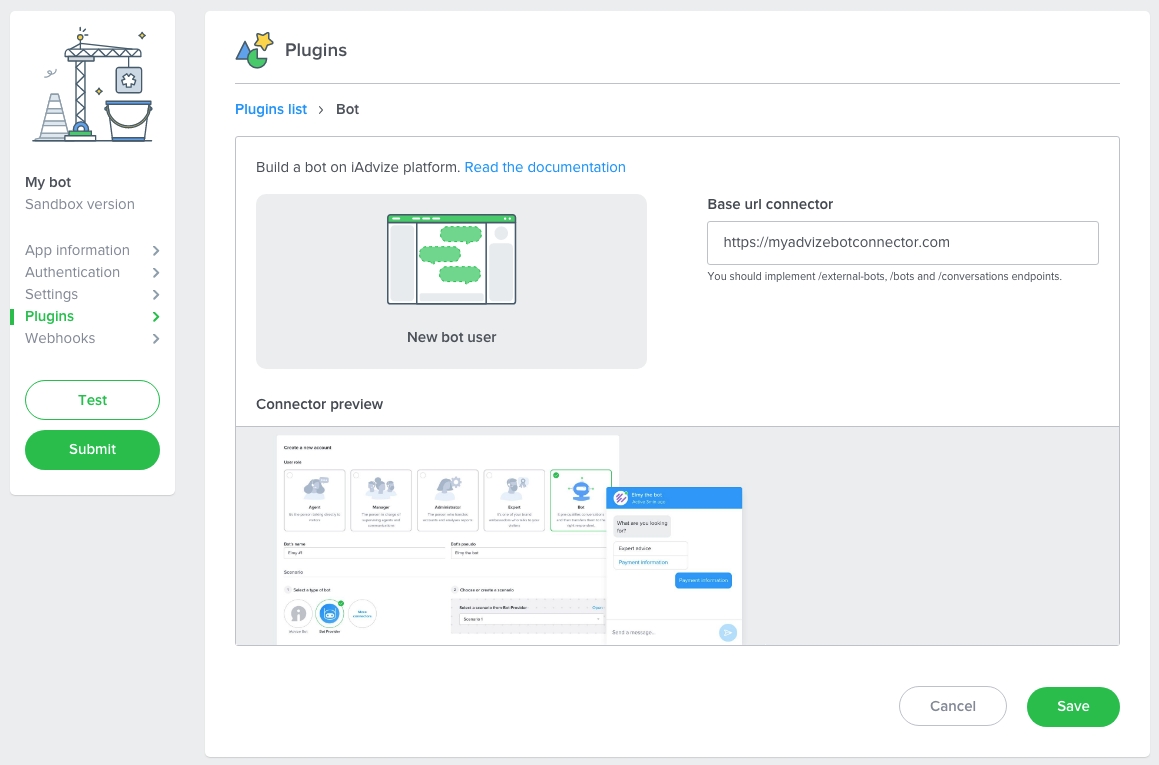Image resolution: width=1159 pixels, height=765 pixels.
Task: Click the iAdvize Bot icon in preview
Action: click(x=297, y=614)
